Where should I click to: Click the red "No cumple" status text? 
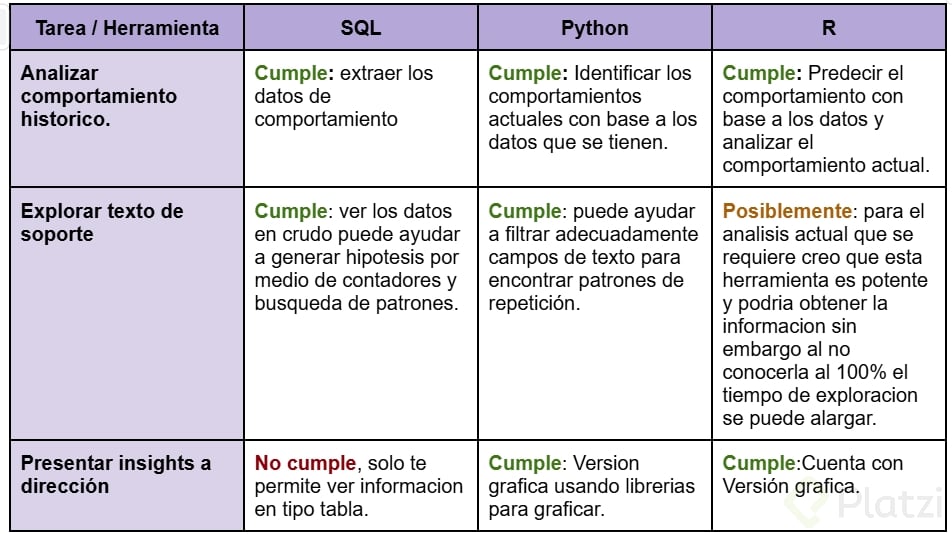[305, 463]
